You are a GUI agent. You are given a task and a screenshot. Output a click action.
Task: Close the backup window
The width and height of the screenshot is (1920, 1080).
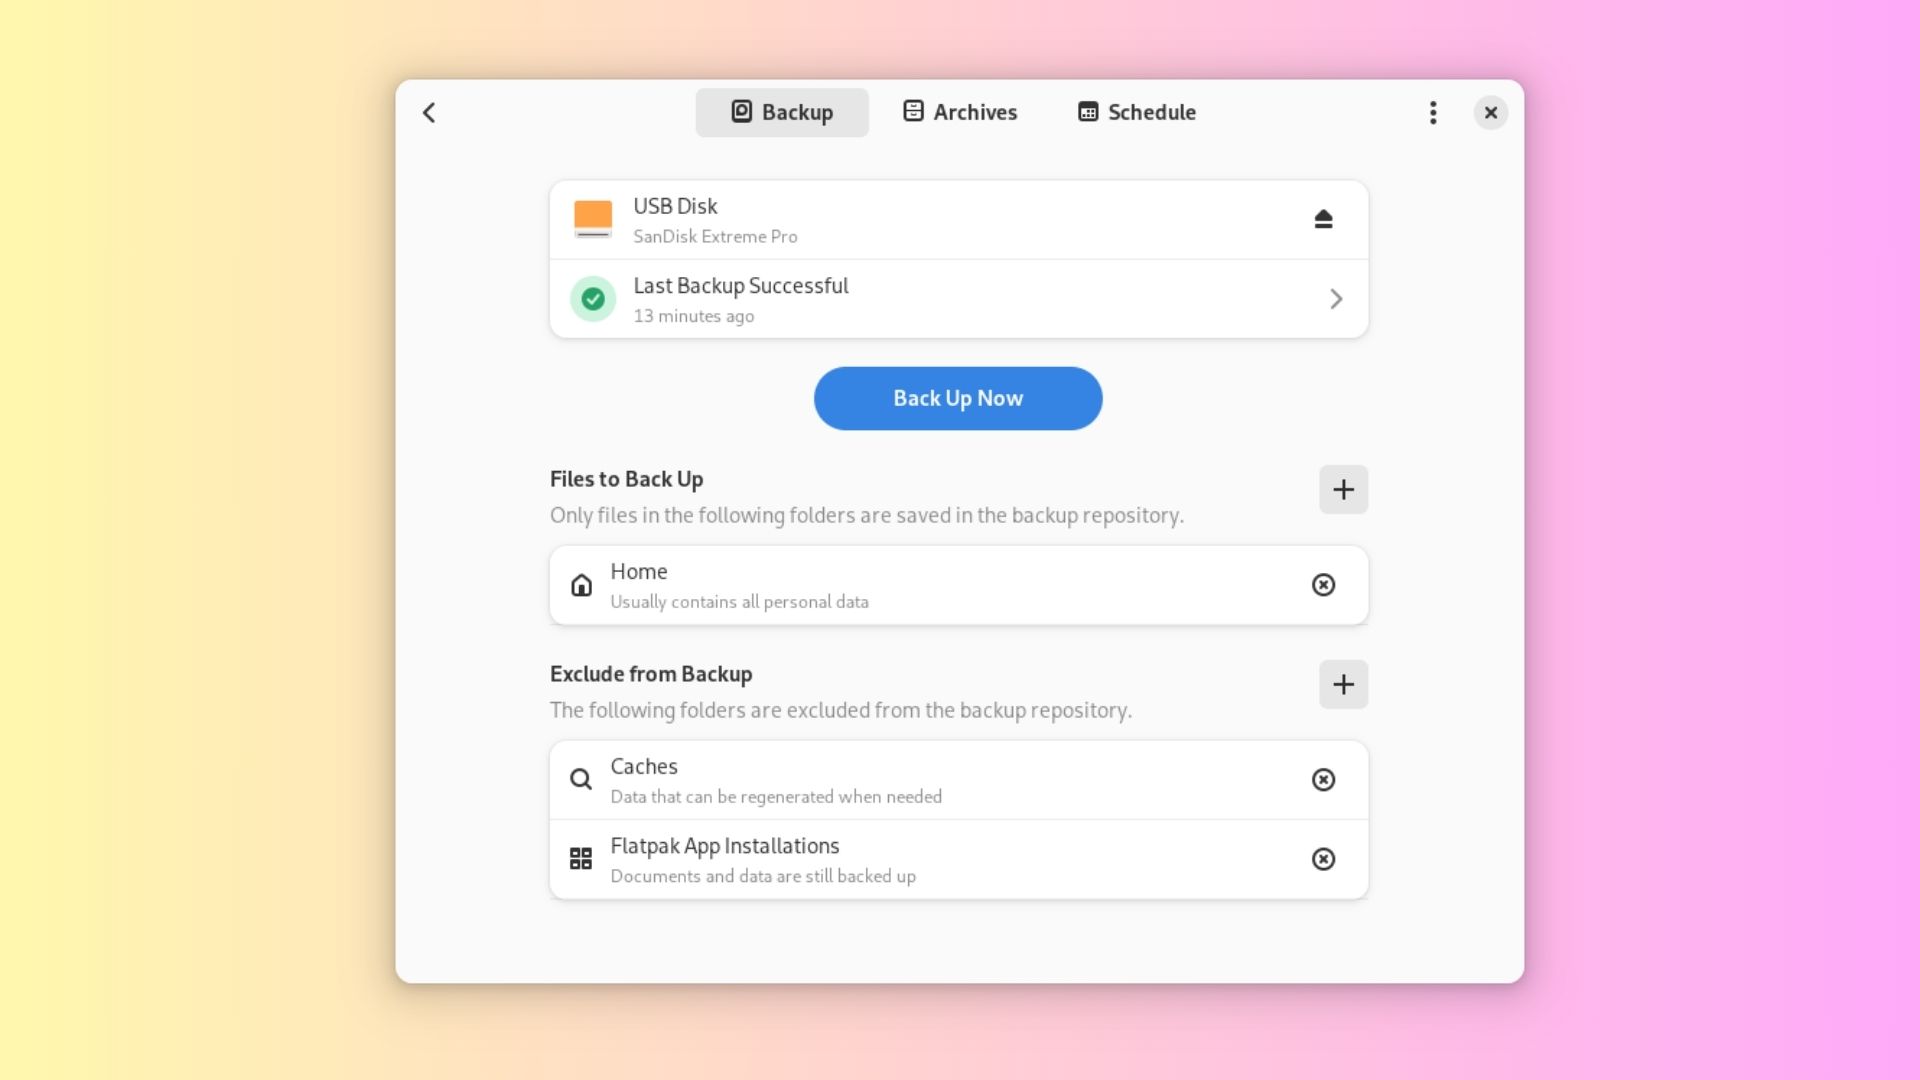[x=1490, y=112]
